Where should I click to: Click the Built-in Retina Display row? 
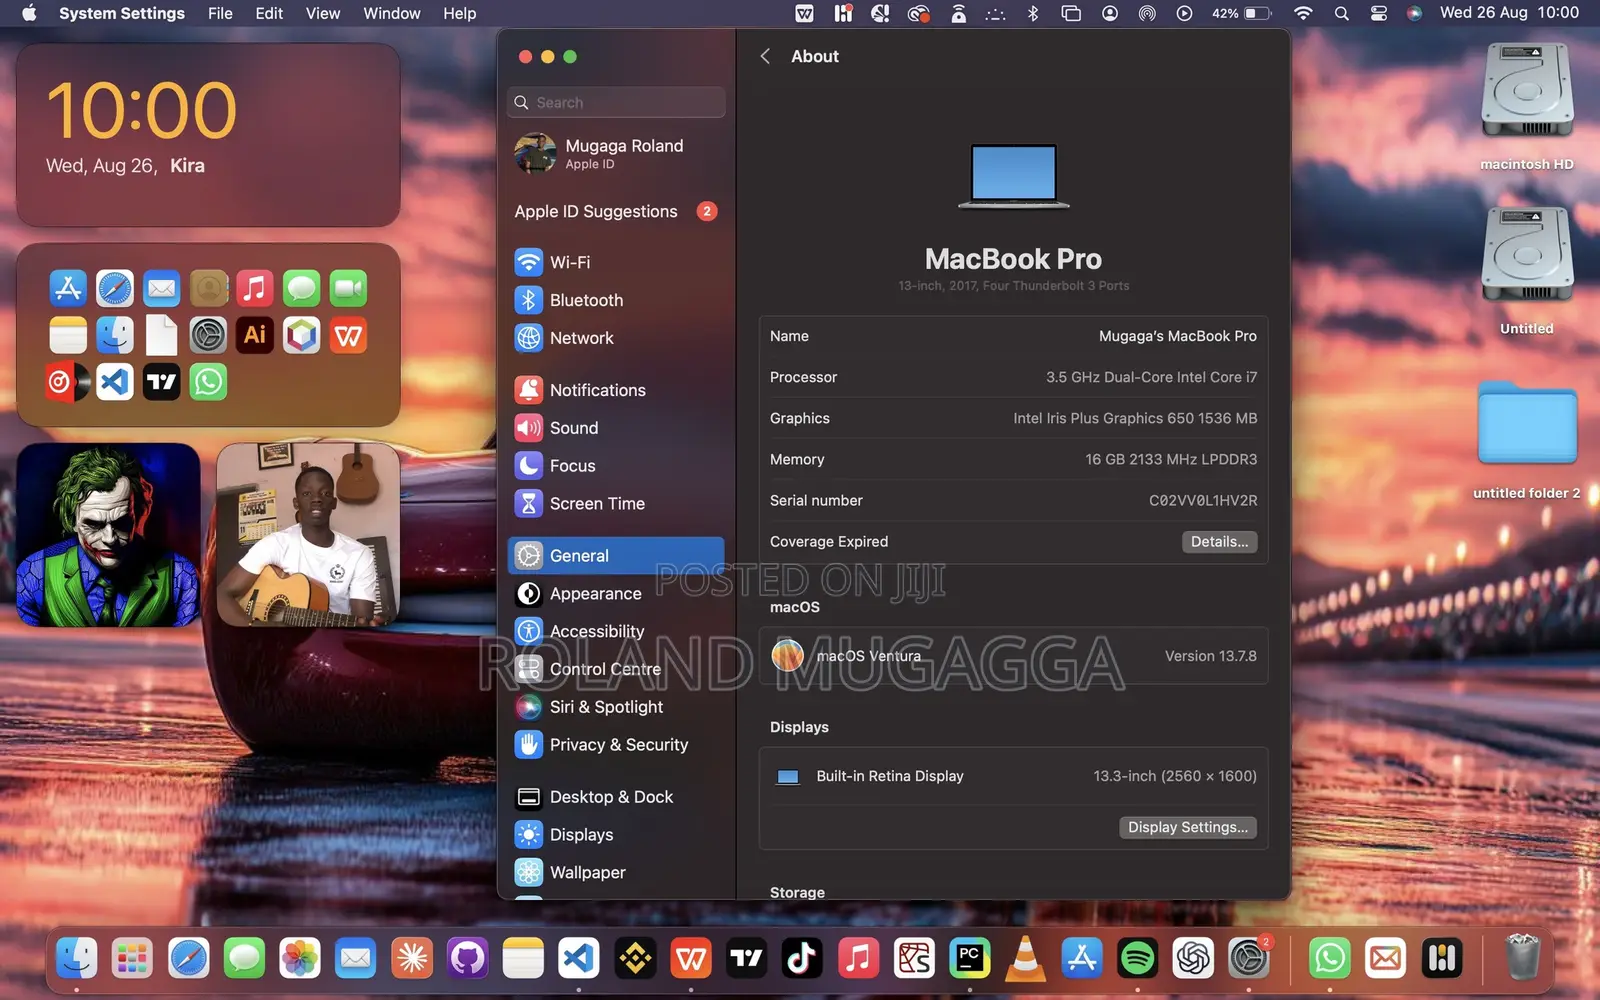tap(1013, 777)
